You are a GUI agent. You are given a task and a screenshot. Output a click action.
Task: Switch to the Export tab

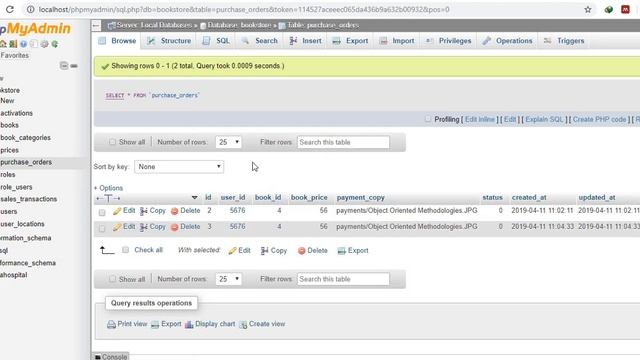pyautogui.click(x=350, y=41)
